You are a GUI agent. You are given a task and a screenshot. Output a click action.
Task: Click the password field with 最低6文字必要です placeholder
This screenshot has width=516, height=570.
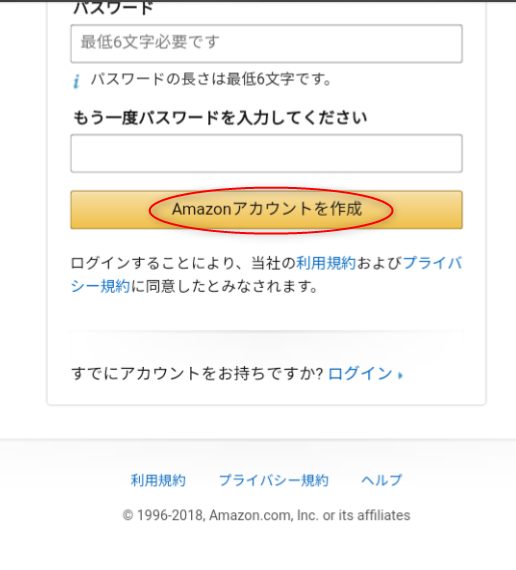click(x=267, y=44)
